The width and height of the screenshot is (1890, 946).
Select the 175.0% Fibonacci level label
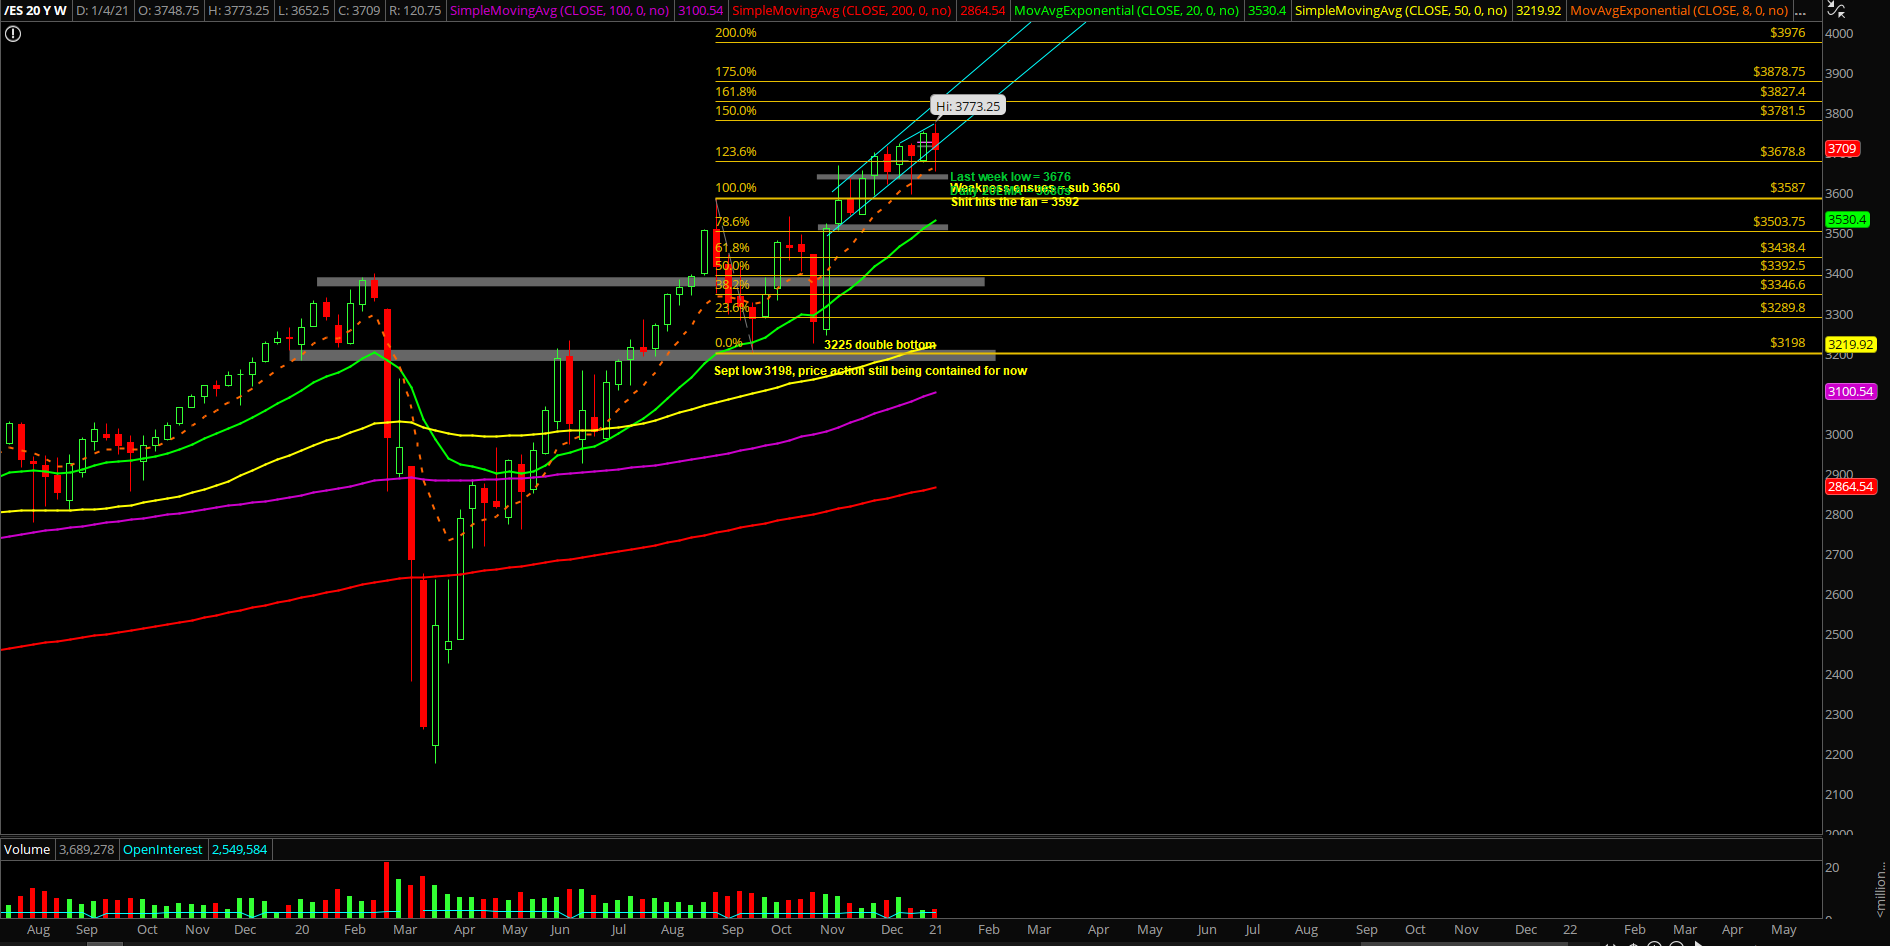click(x=736, y=72)
